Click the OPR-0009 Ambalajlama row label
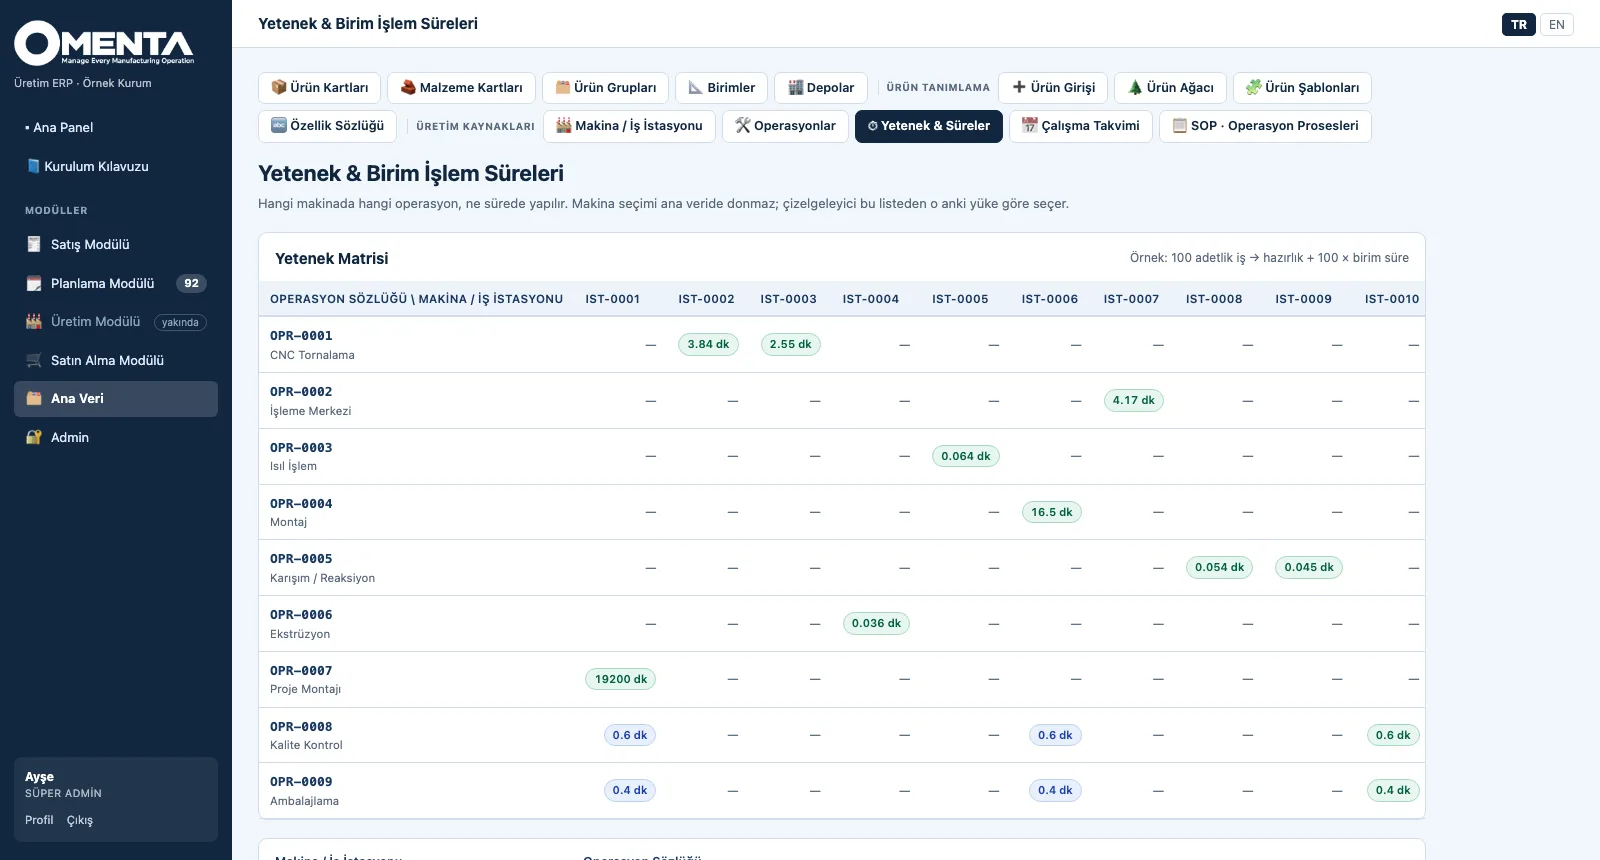This screenshot has height=860, width=1600. point(304,791)
